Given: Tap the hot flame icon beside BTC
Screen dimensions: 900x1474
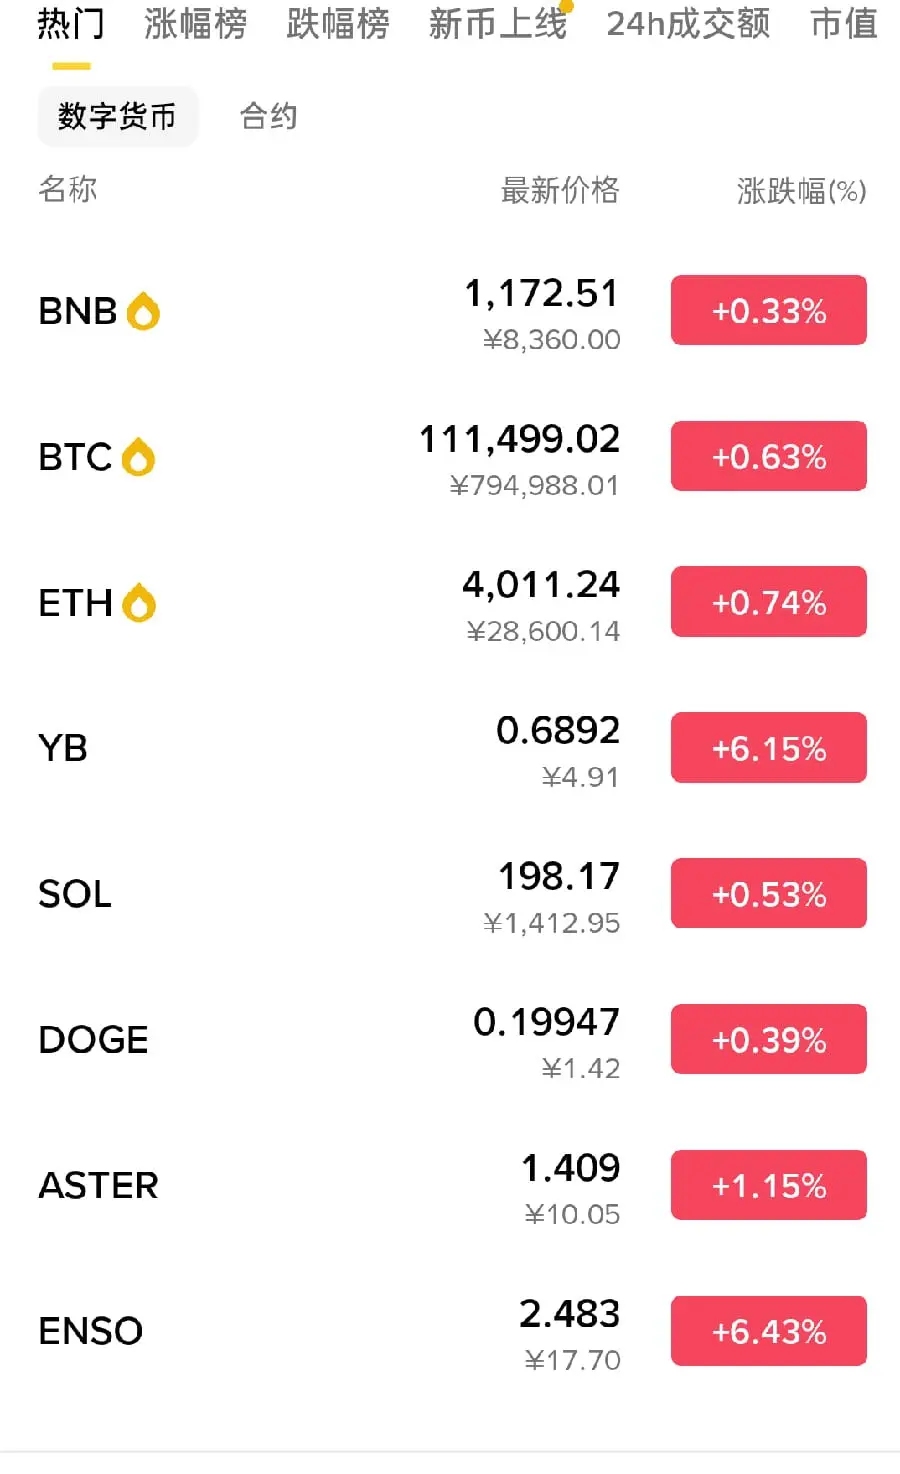Looking at the screenshot, I should tap(138, 457).
